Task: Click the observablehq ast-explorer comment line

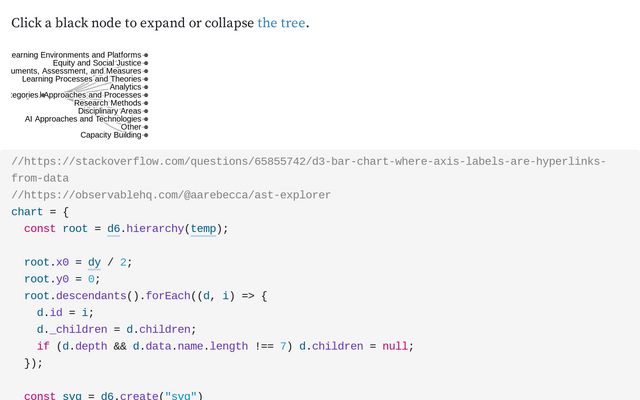Action: [x=171, y=195]
